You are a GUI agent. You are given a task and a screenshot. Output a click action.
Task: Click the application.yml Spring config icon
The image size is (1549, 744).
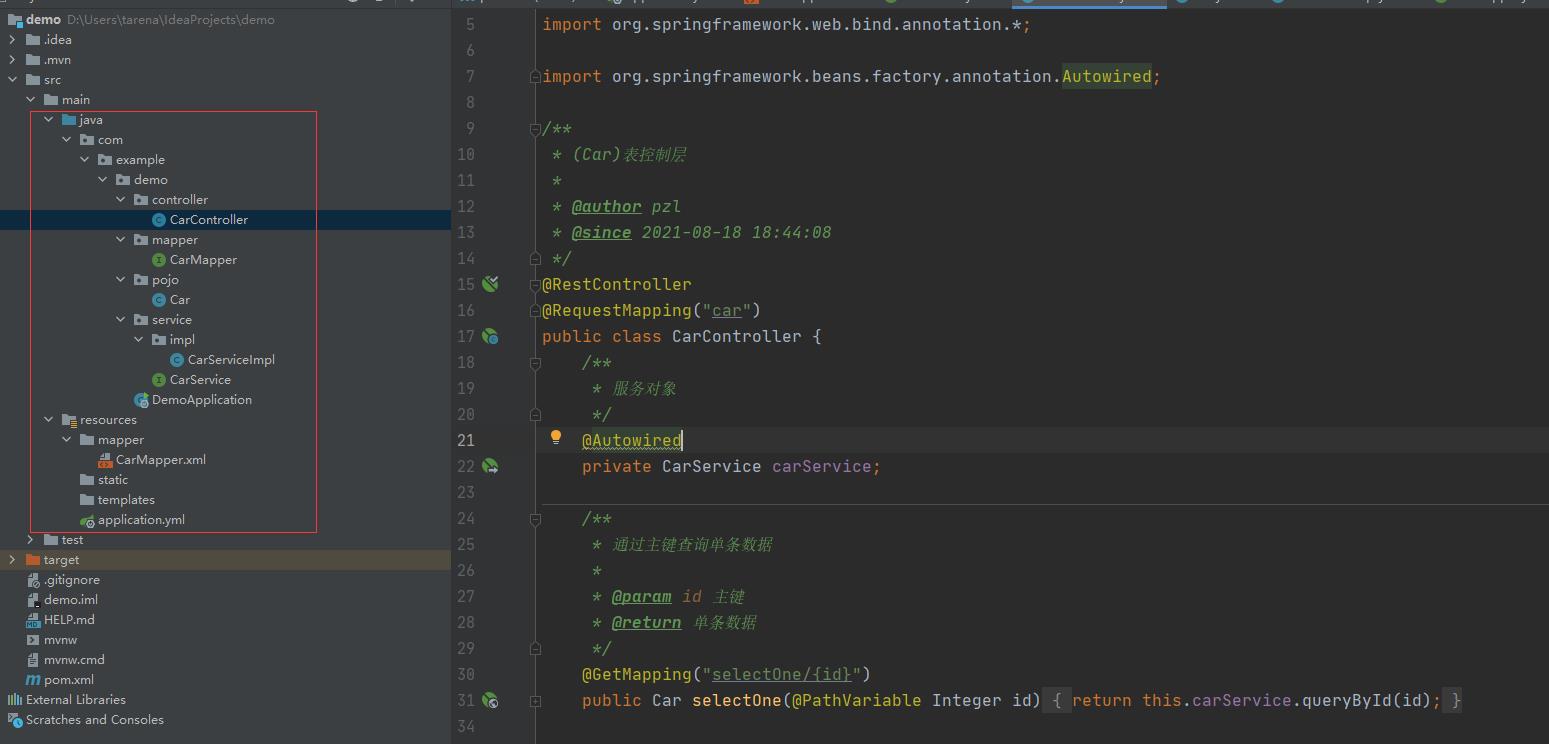point(88,520)
